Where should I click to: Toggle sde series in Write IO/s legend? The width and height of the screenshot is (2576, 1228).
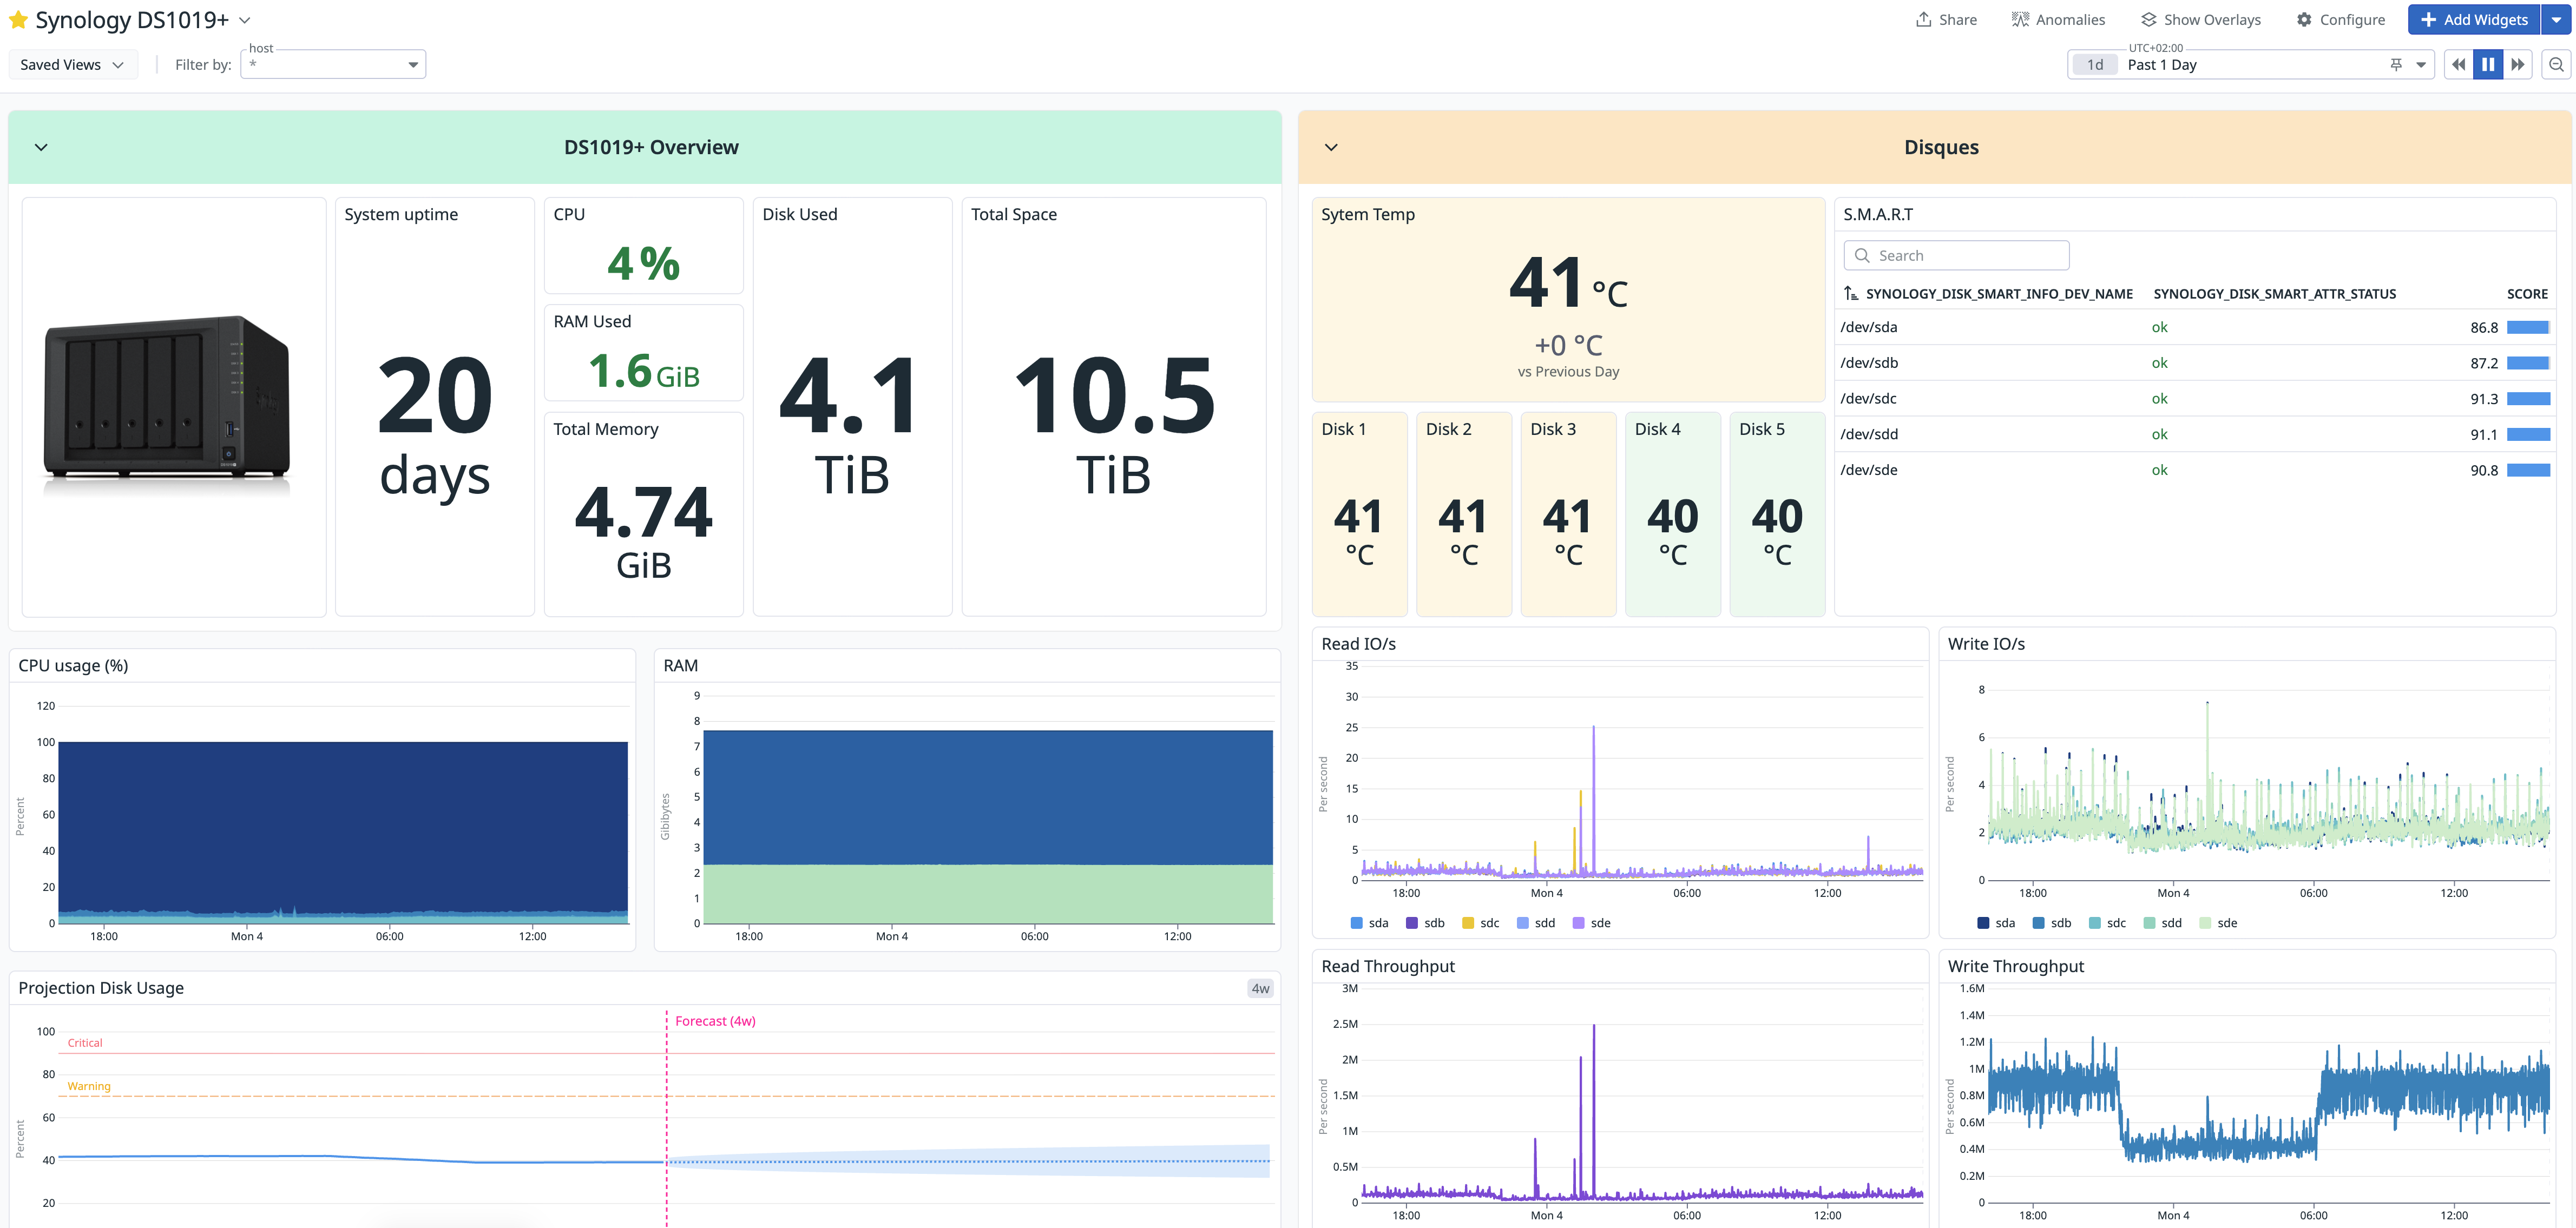point(2218,923)
